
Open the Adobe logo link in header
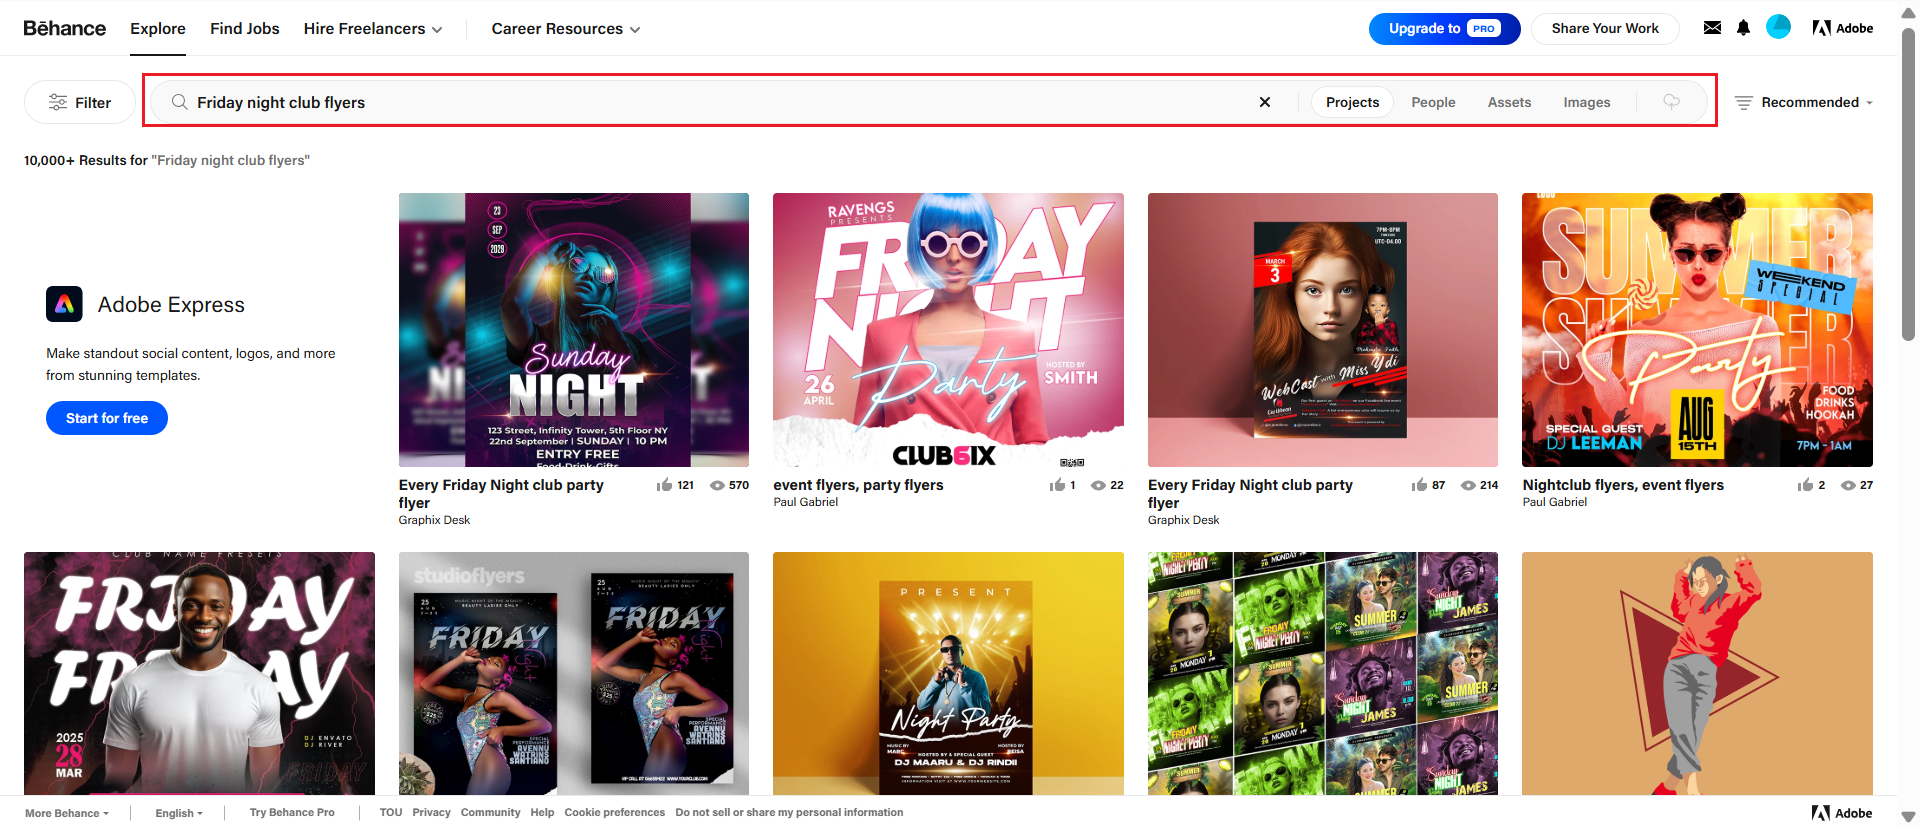pos(1842,28)
